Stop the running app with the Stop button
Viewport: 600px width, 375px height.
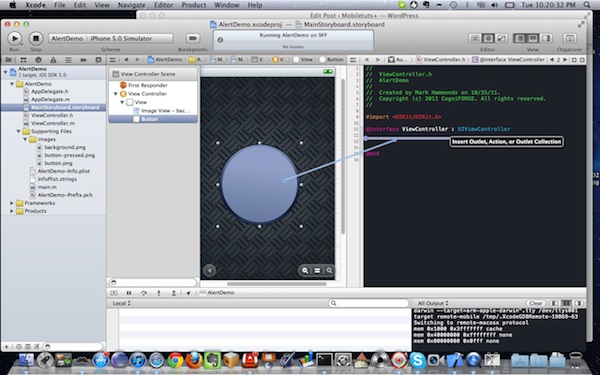tap(36, 38)
